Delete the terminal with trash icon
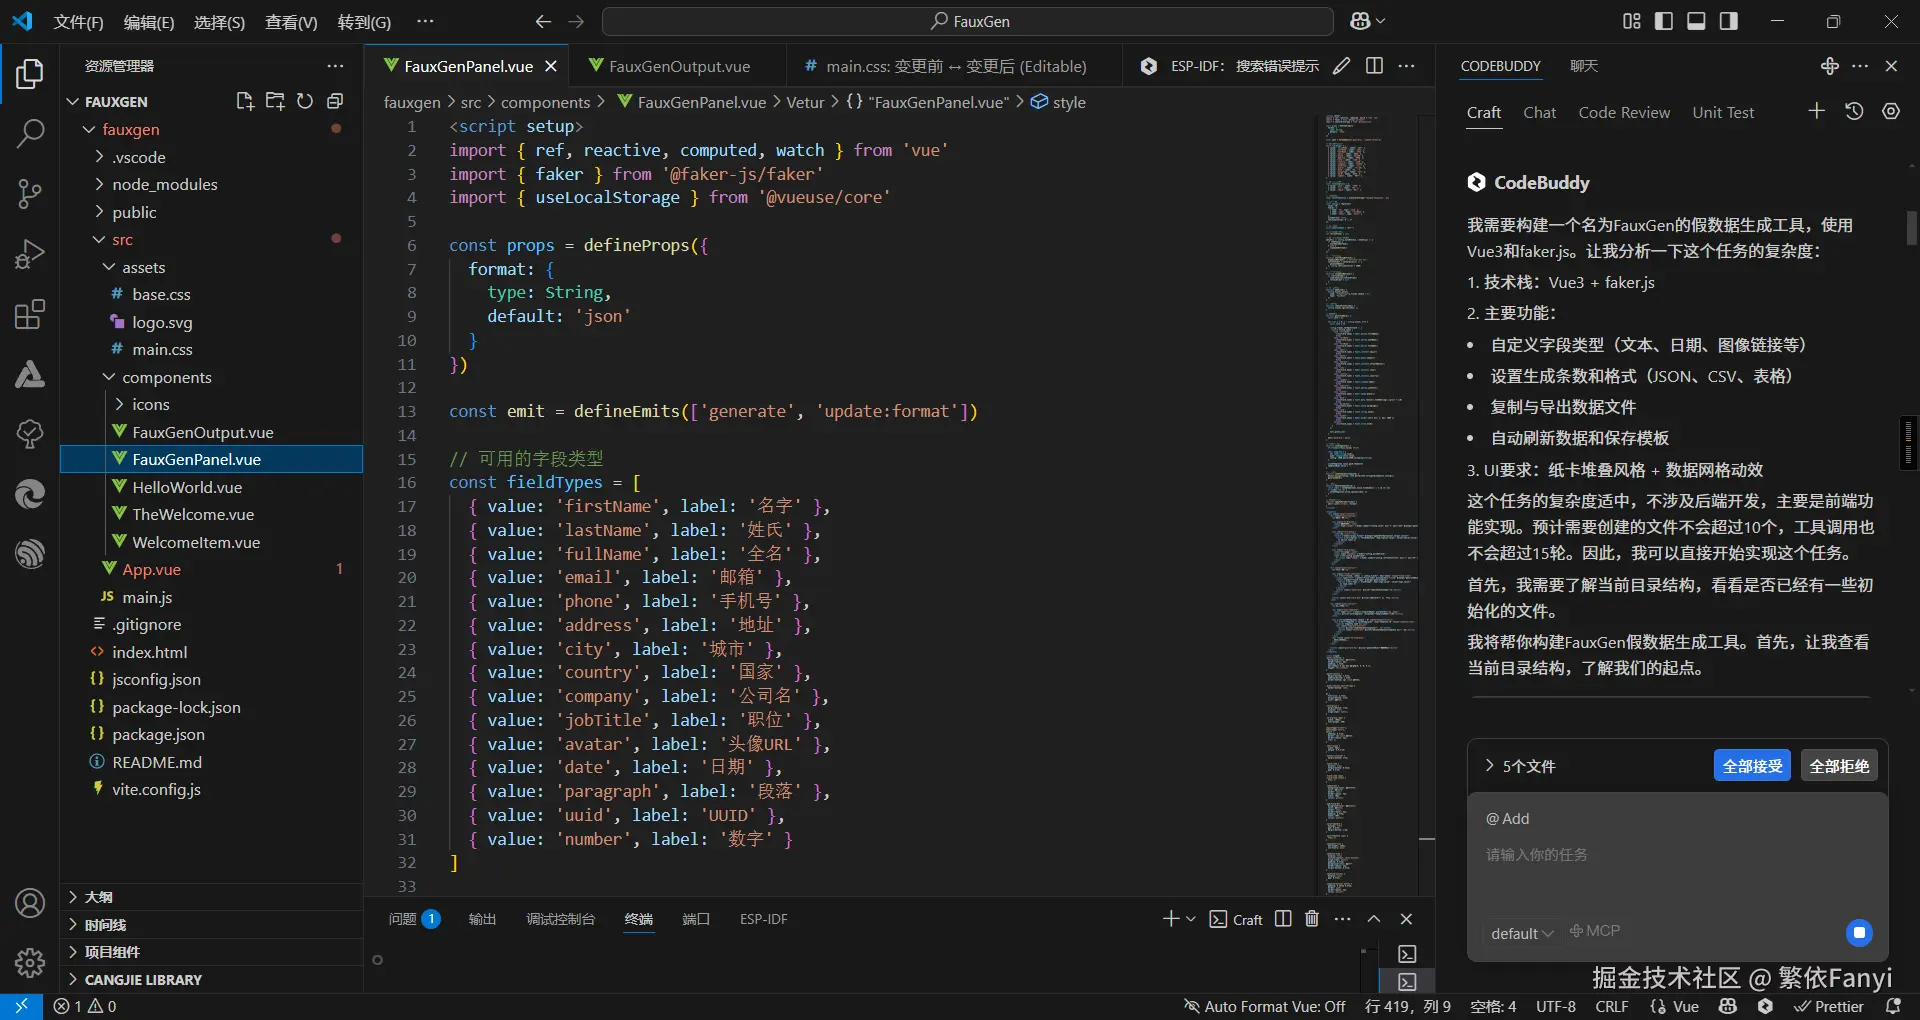 tap(1312, 919)
